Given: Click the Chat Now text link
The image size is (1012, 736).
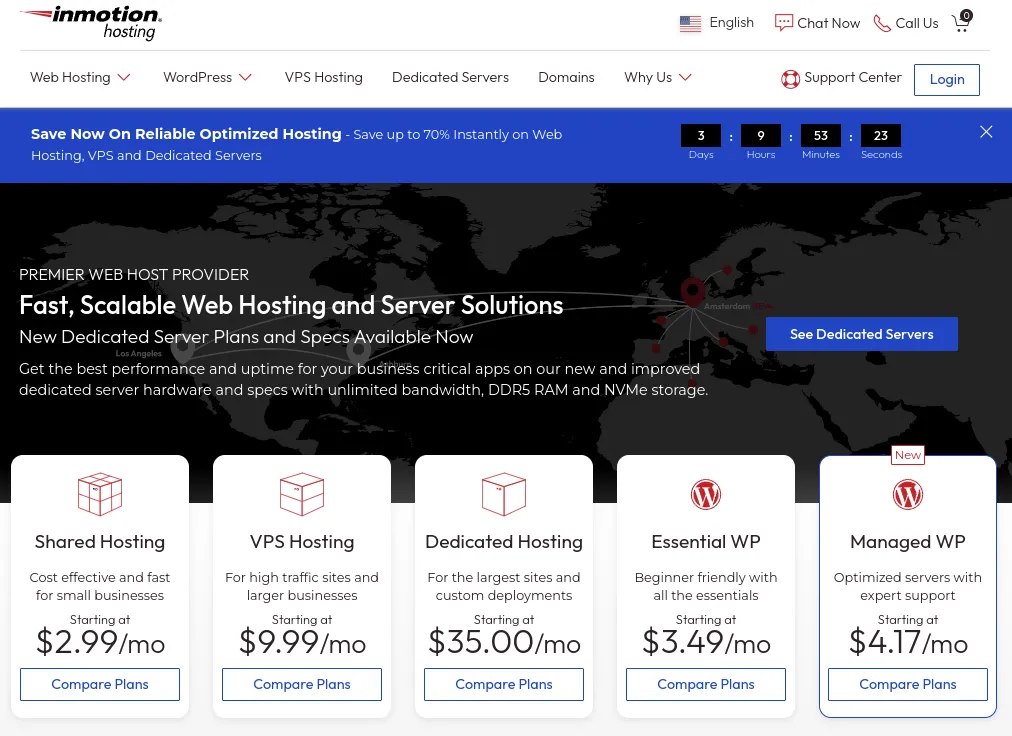Looking at the screenshot, I should [x=829, y=23].
